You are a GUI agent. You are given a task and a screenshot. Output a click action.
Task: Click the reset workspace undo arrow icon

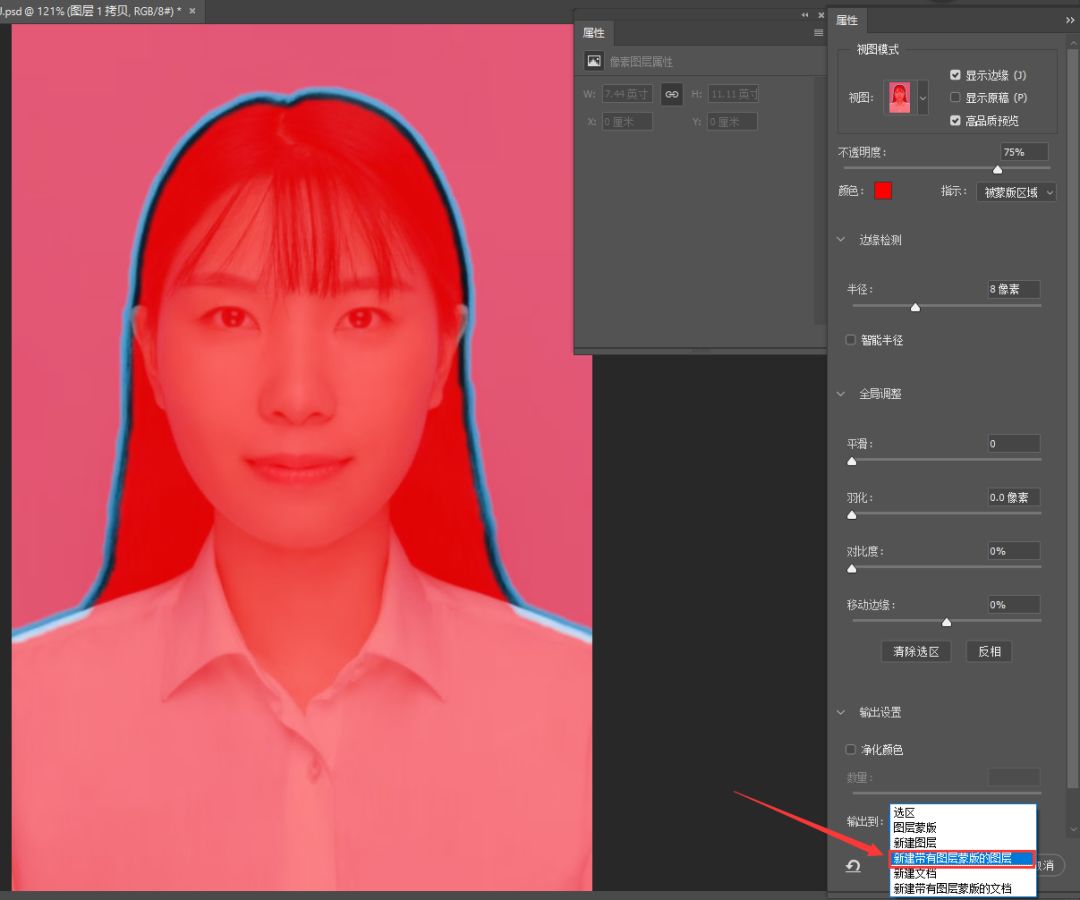pos(853,866)
